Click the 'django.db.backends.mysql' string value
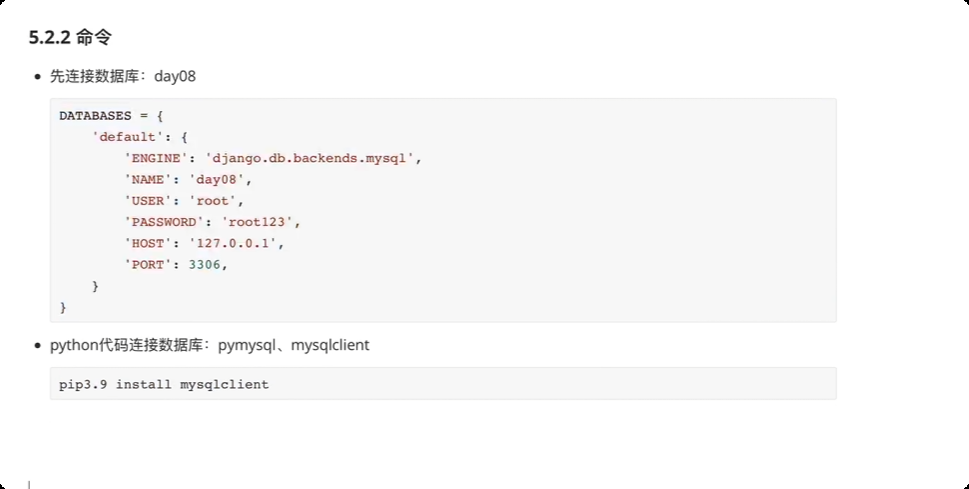Viewport: 969px width, 489px height. (314, 158)
